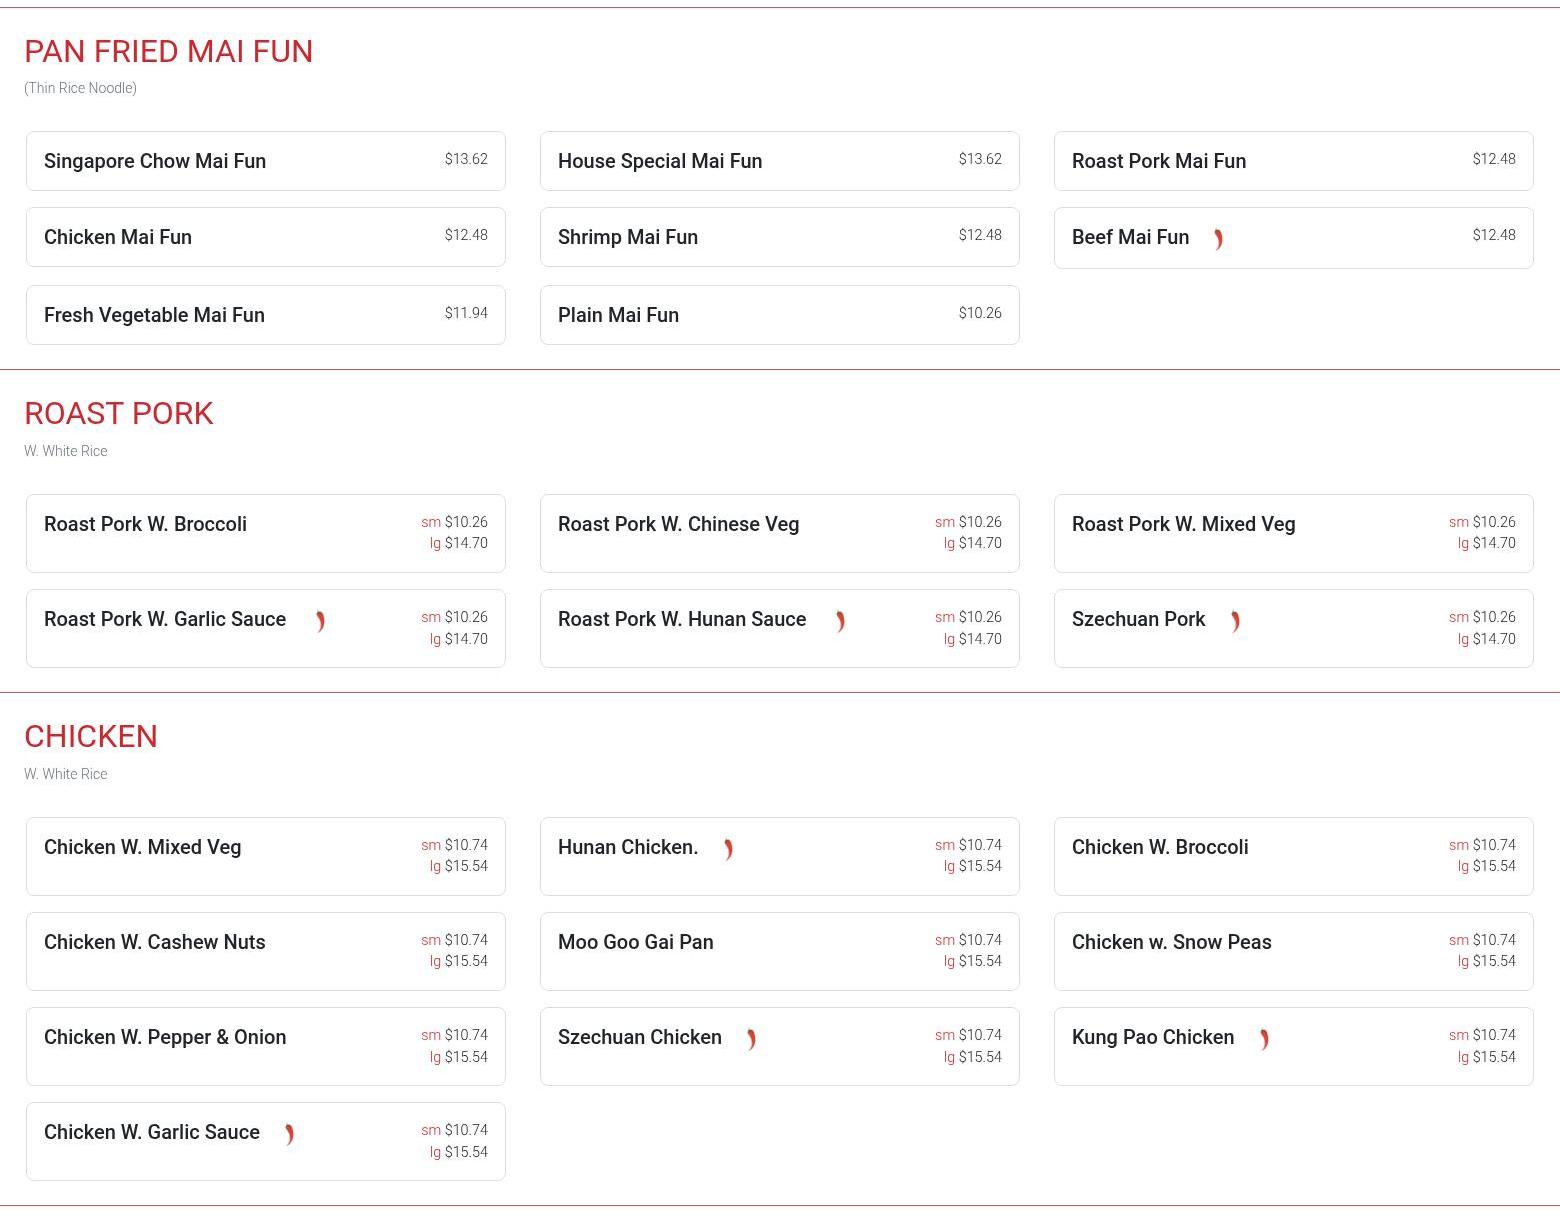Click the $13.62 price of House Special Mai Fun
1560x1221 pixels.
(x=980, y=159)
